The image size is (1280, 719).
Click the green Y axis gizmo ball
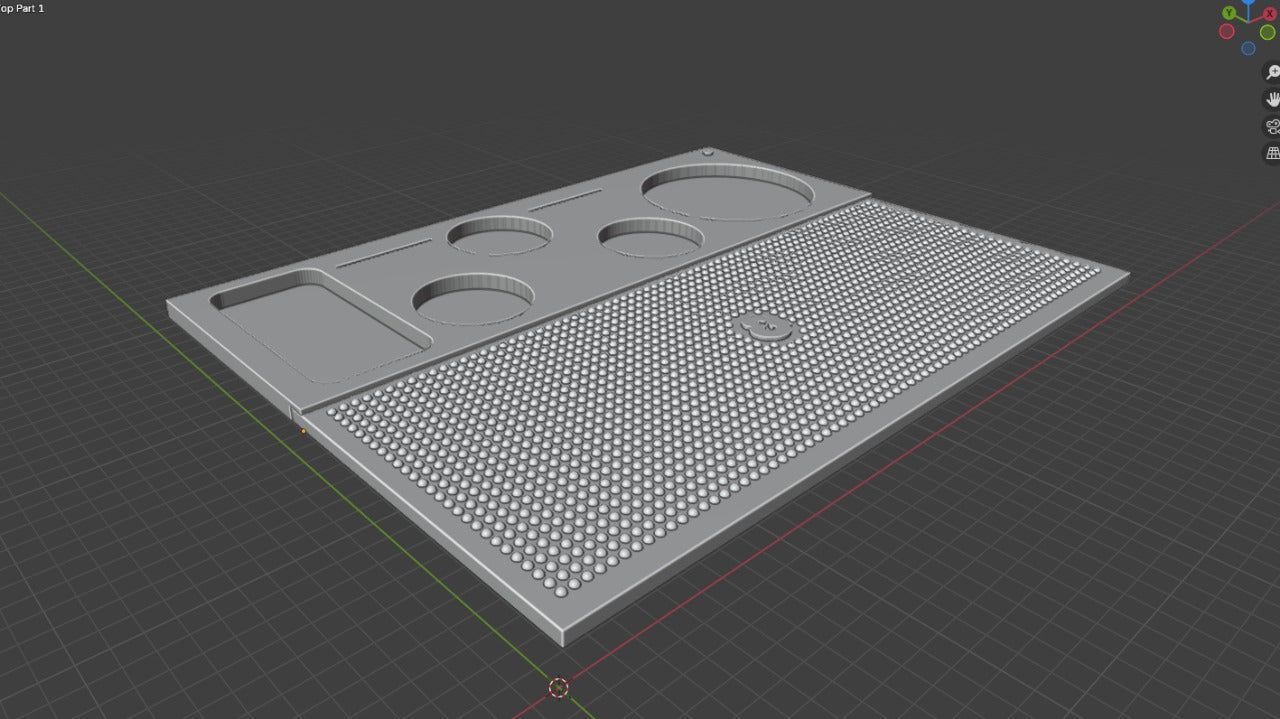point(1228,13)
